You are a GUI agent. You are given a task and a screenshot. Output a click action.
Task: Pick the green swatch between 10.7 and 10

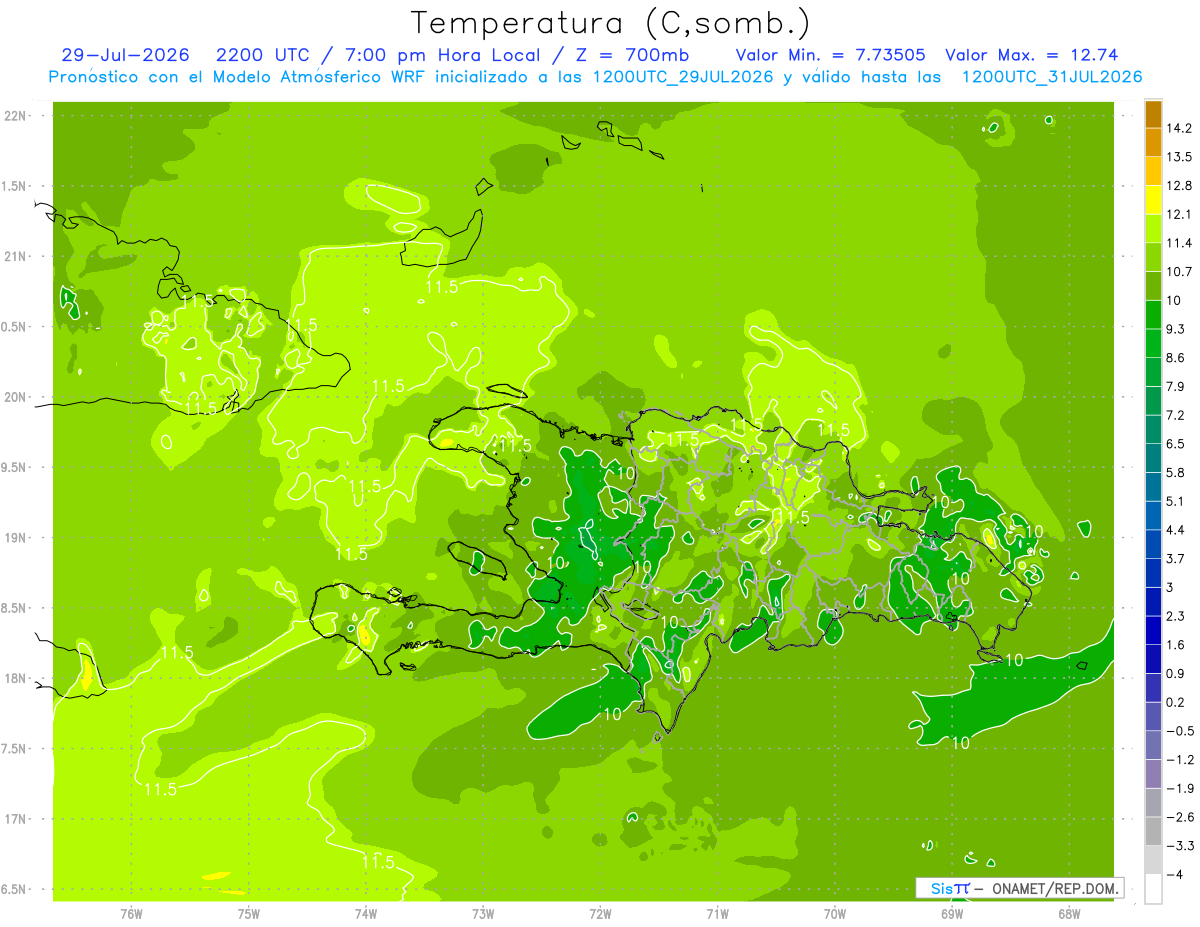(1153, 286)
